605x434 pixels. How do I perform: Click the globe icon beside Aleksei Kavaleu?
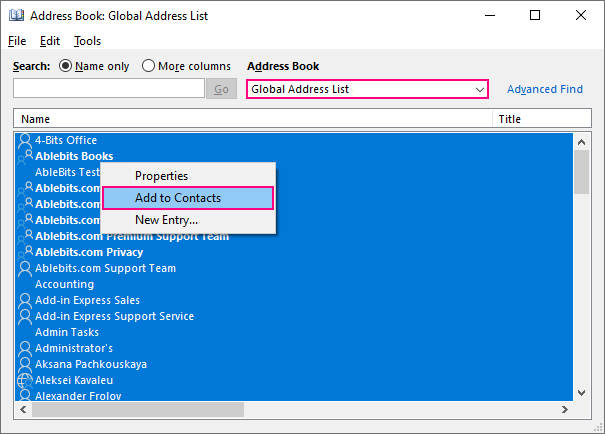[x=25, y=380]
